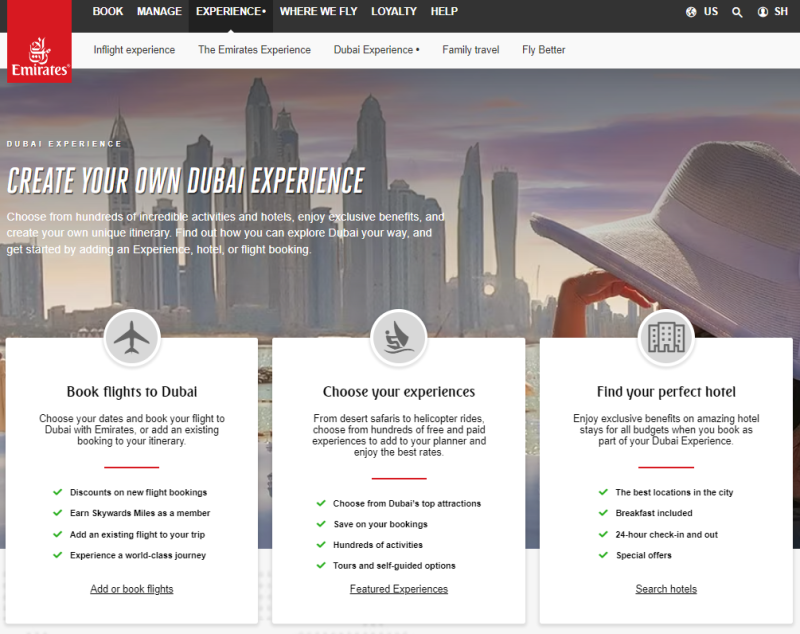This screenshot has height=634, width=800.
Task: Click 'Breakfast included' text
Action: pyautogui.click(x=654, y=513)
